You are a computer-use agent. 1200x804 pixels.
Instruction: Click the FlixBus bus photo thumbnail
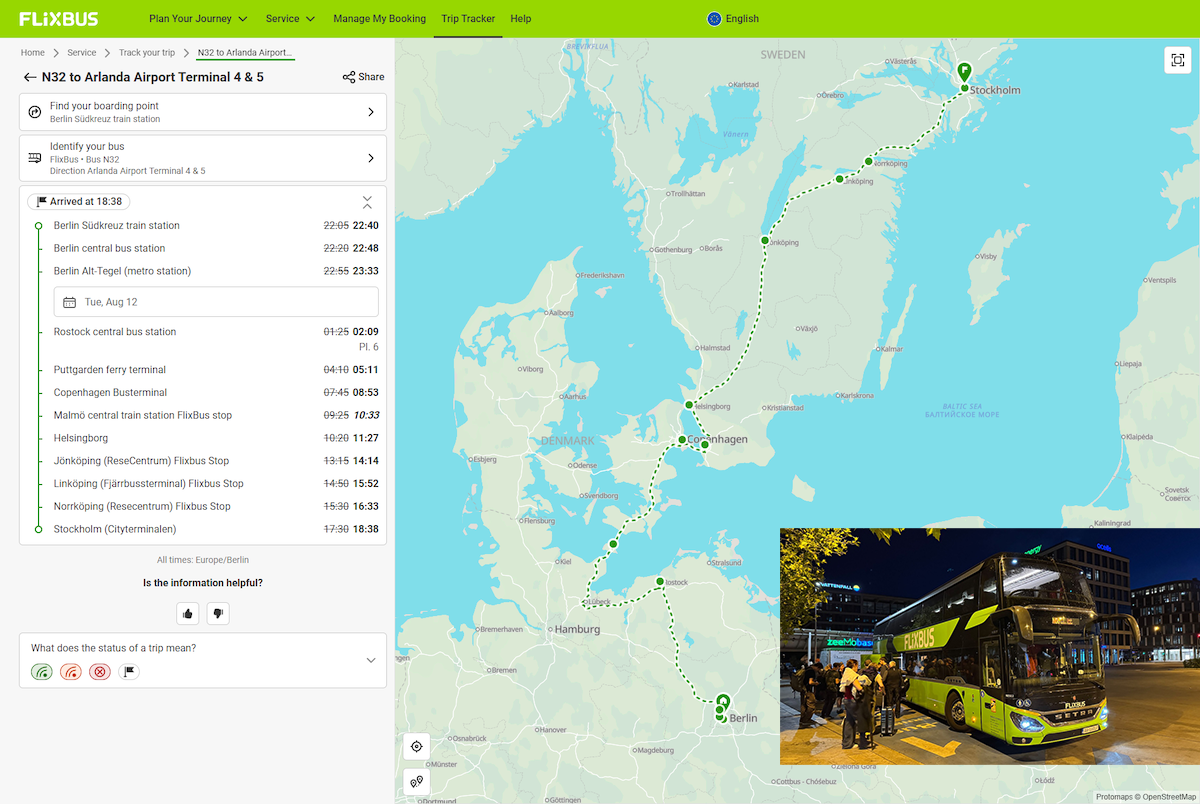989,646
